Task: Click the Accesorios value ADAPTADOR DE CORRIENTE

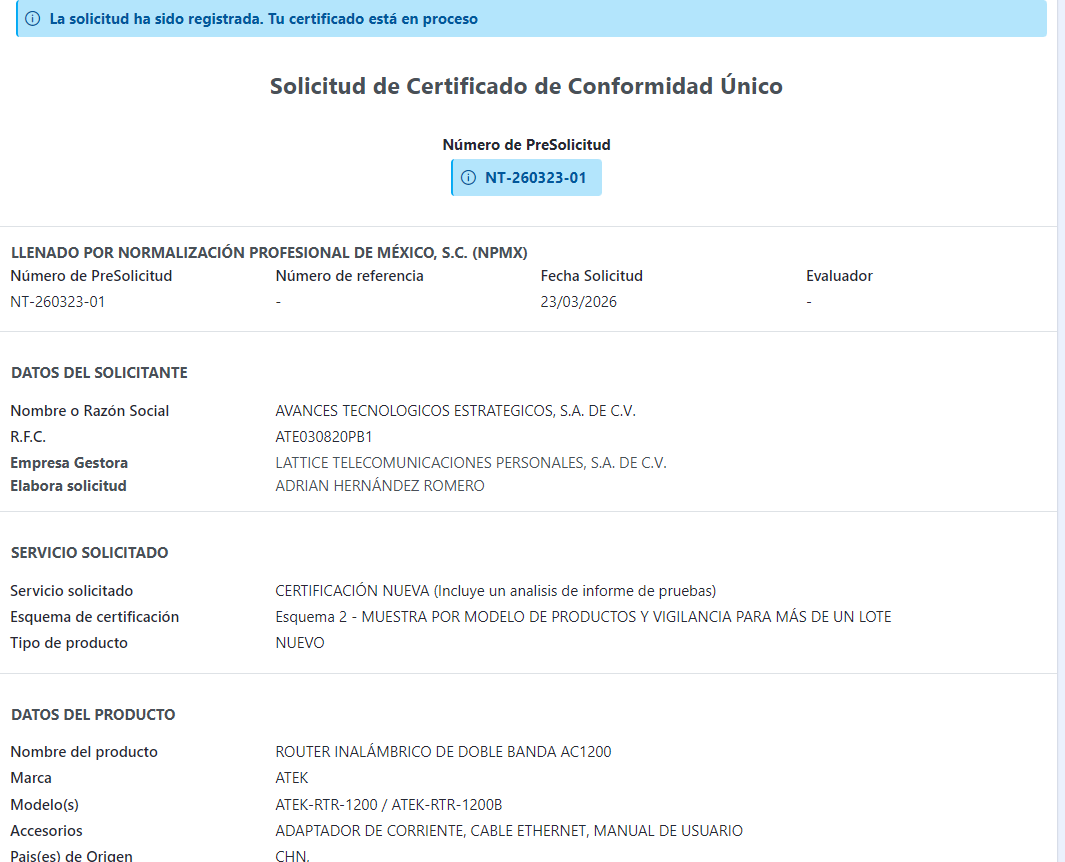Action: point(508,831)
